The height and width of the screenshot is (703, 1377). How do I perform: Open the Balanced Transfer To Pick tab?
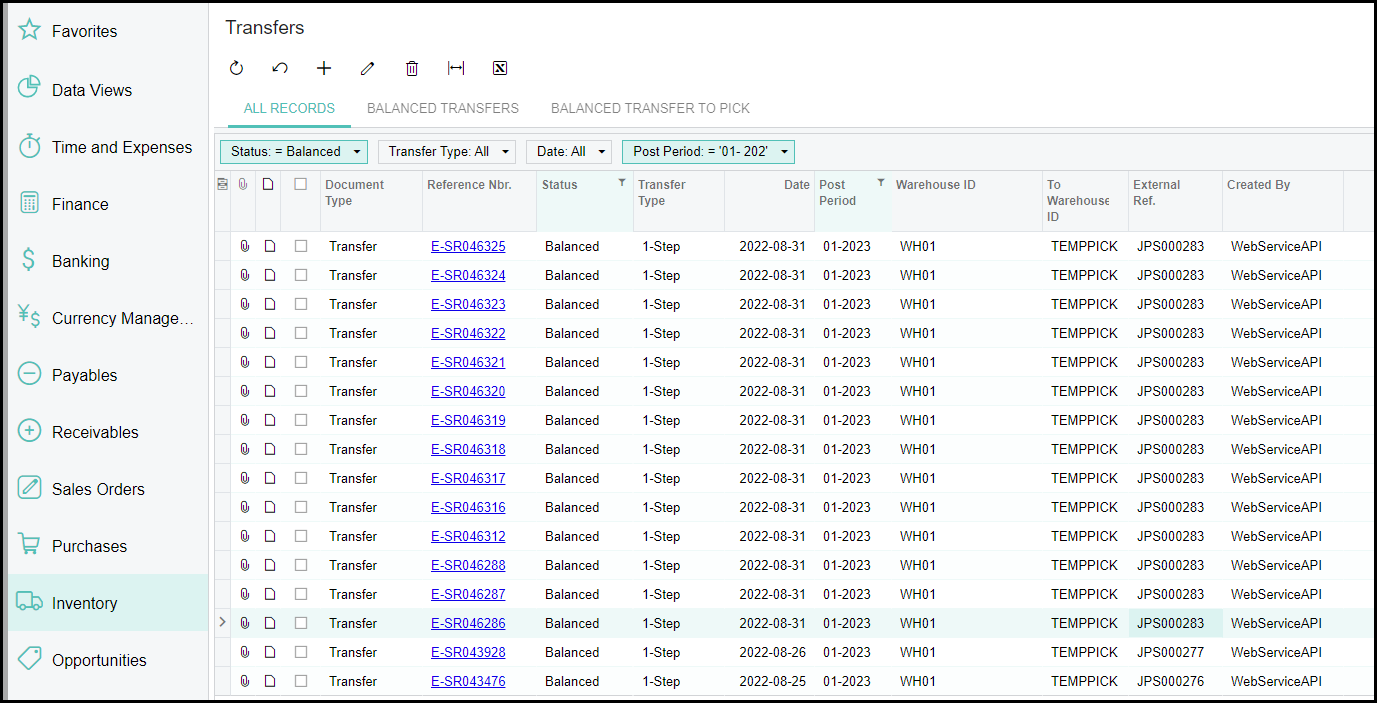pyautogui.click(x=650, y=108)
